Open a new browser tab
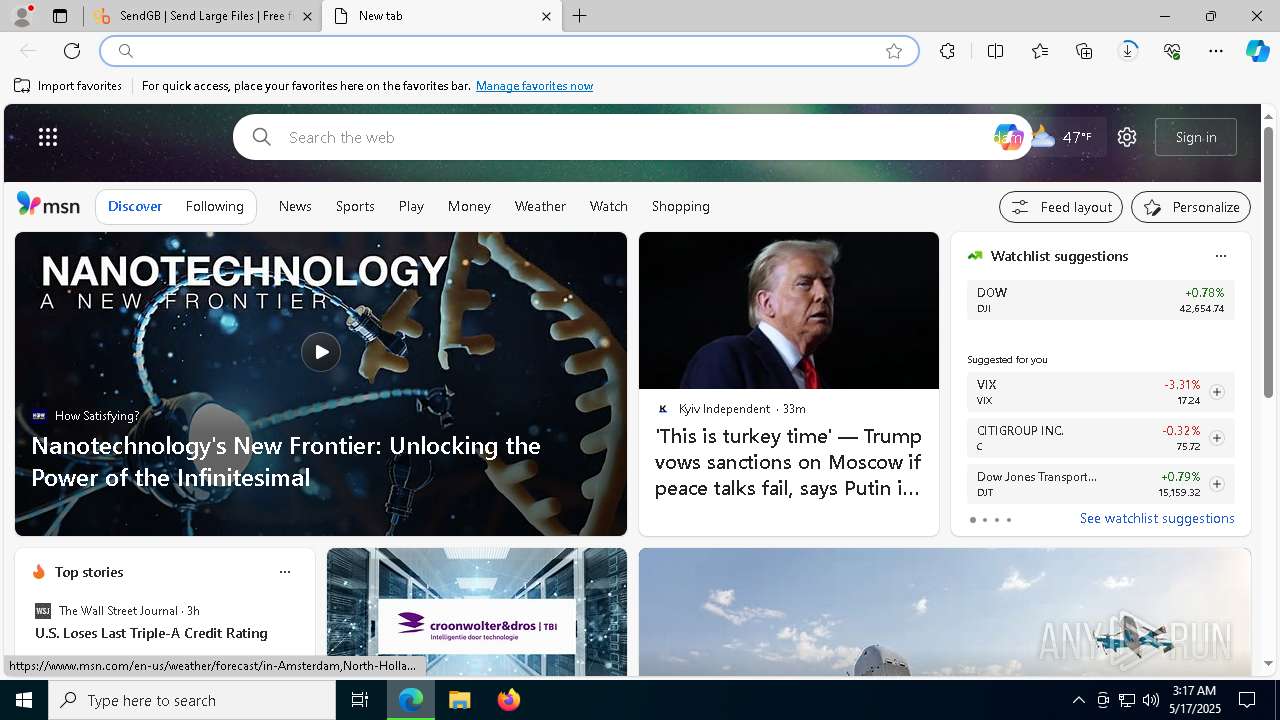 [x=580, y=16]
